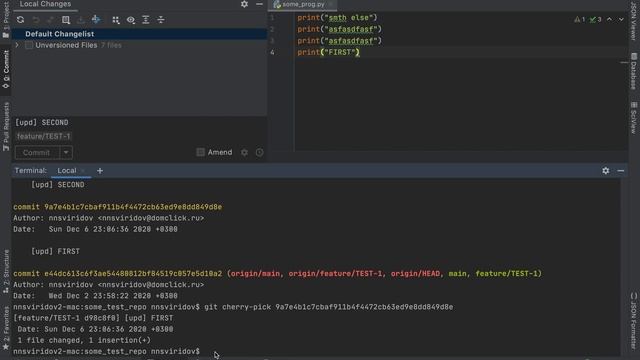
Task: Click the Commit button
Action: click(37, 153)
